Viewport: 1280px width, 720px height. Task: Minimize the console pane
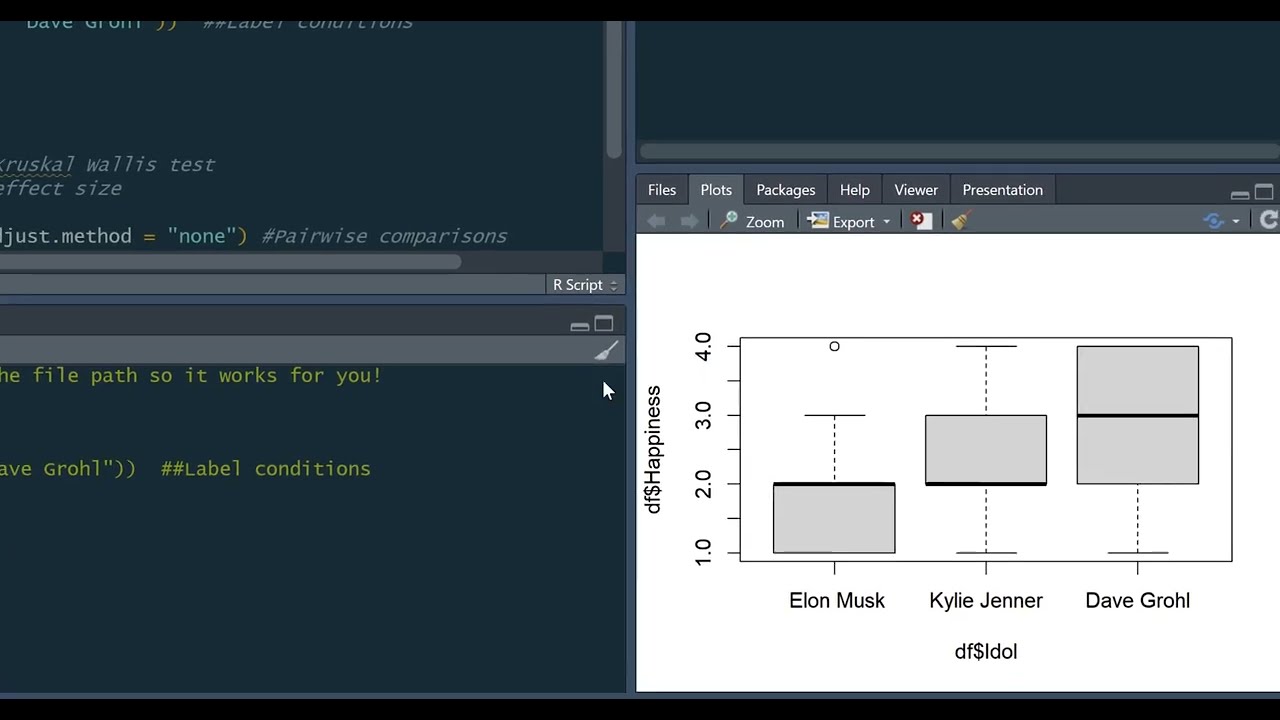click(x=579, y=325)
